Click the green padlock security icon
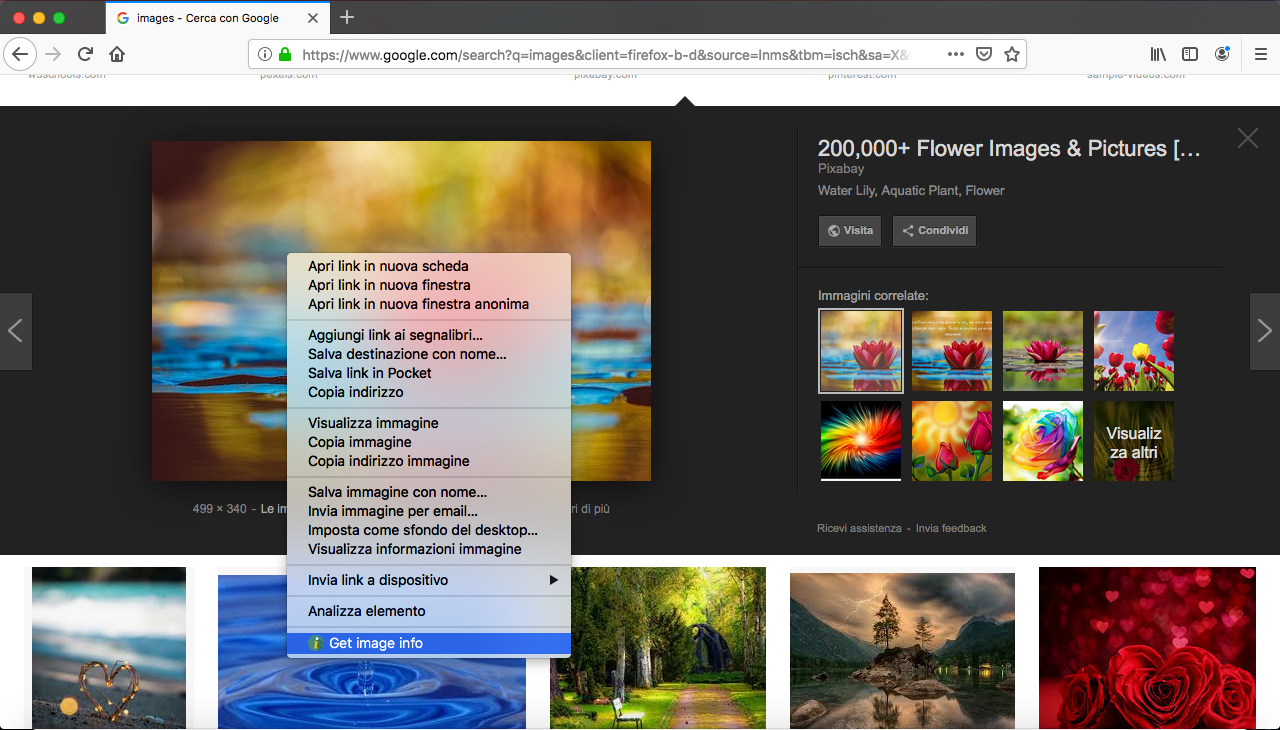This screenshot has height=730, width=1280. tap(285, 55)
